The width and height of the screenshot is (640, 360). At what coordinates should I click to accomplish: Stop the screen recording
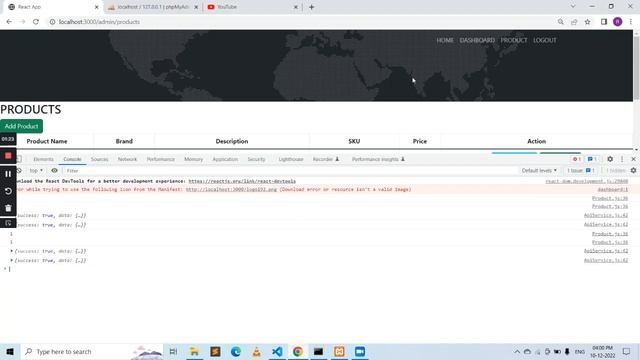click(x=8, y=156)
